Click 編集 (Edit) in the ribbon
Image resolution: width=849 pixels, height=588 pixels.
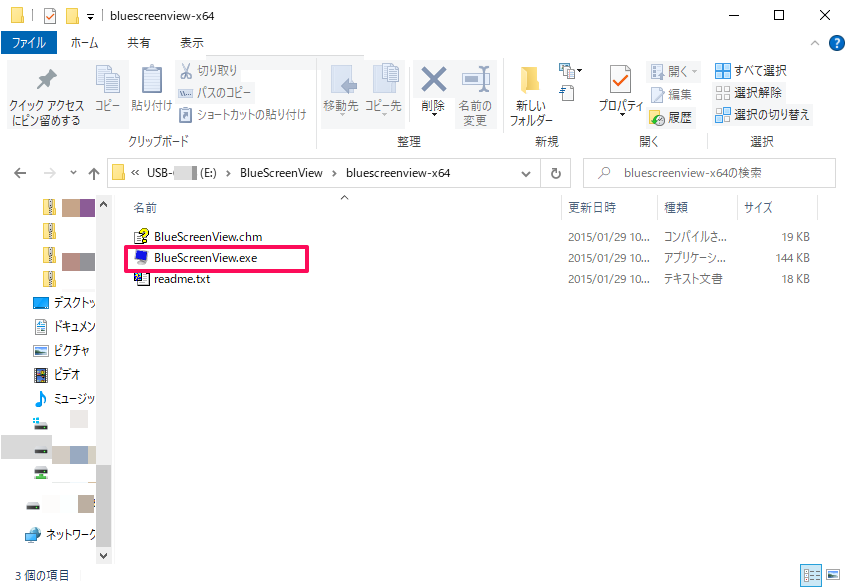pos(671,94)
